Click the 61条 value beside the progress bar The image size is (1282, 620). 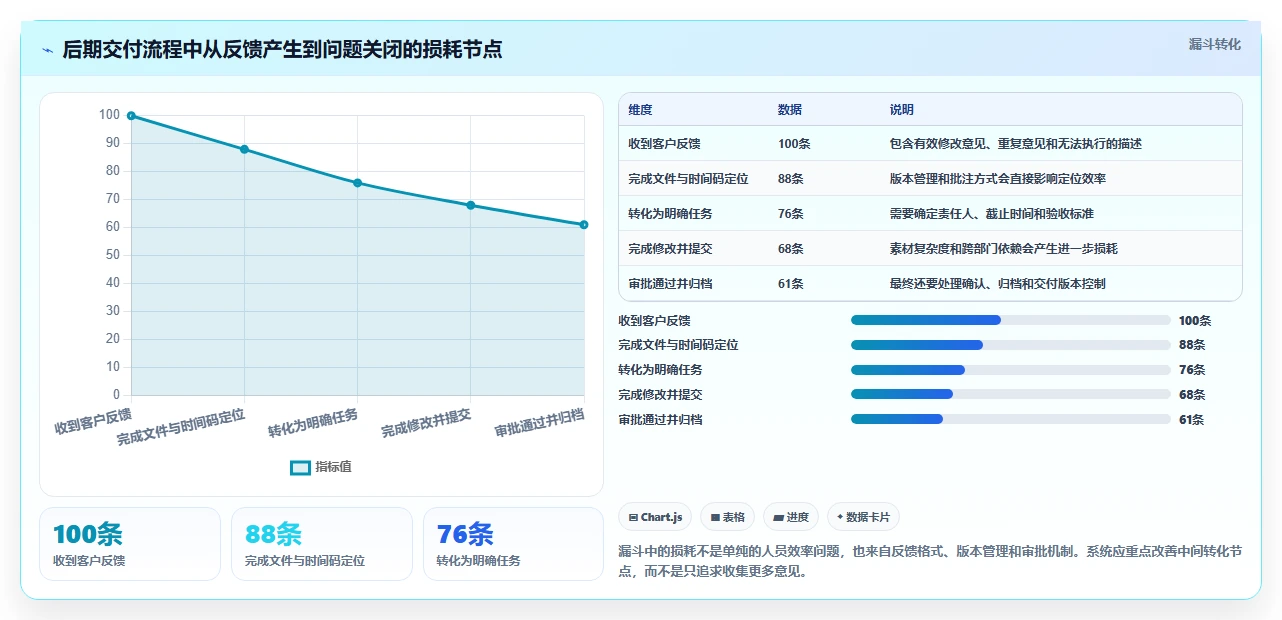1192,420
